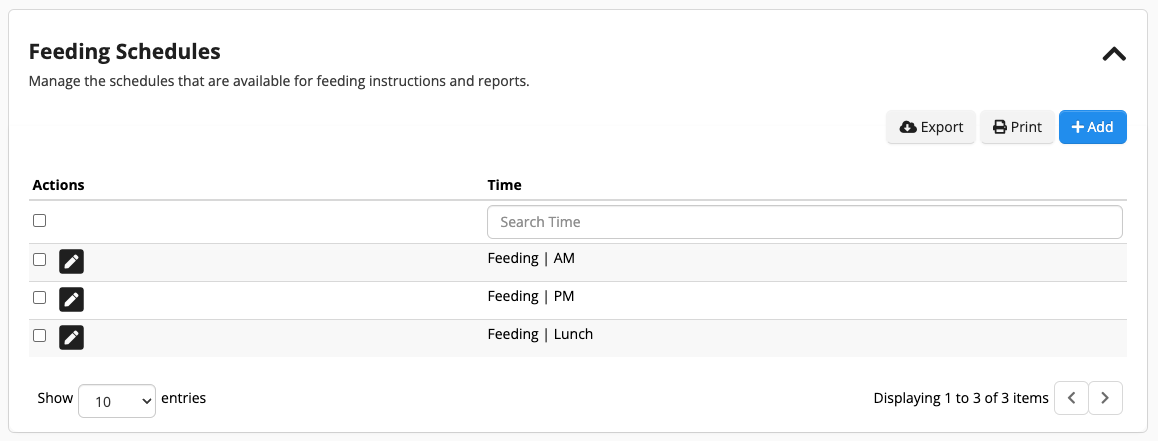Print the feeding schedules
The height and width of the screenshot is (441, 1158).
click(x=1017, y=127)
